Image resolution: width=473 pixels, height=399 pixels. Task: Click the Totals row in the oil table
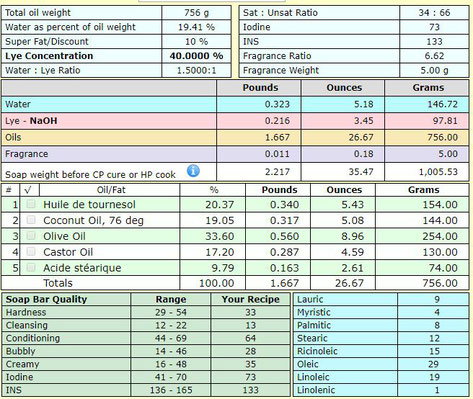(x=235, y=283)
